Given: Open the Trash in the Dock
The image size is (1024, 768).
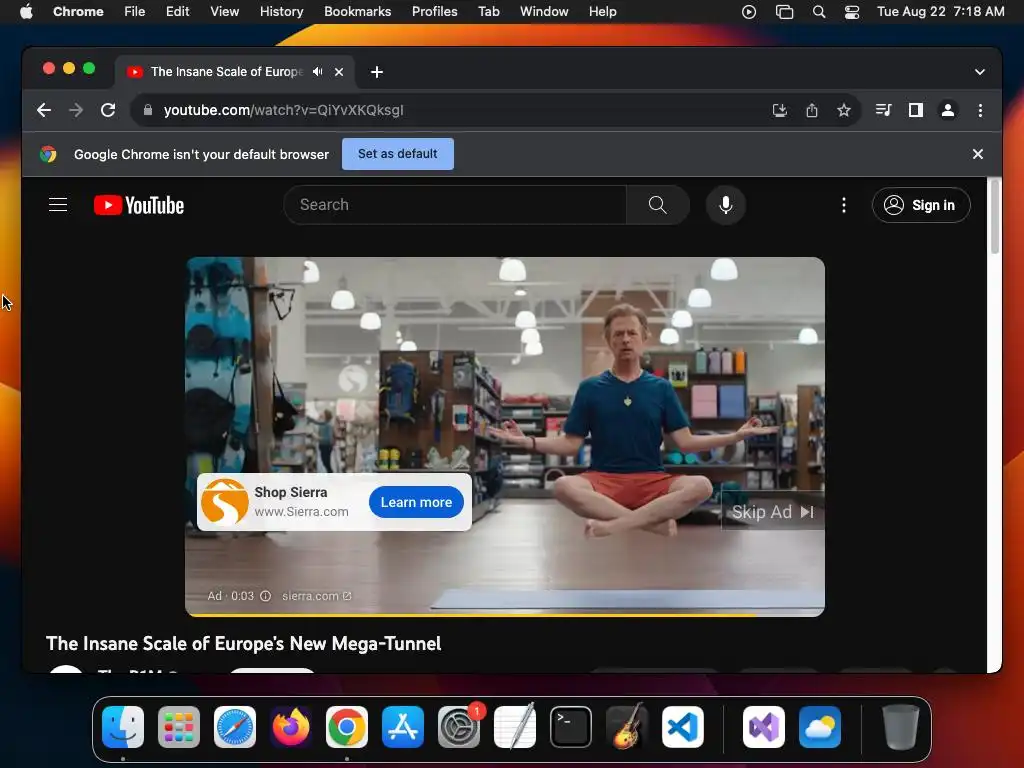Looking at the screenshot, I should (901, 727).
